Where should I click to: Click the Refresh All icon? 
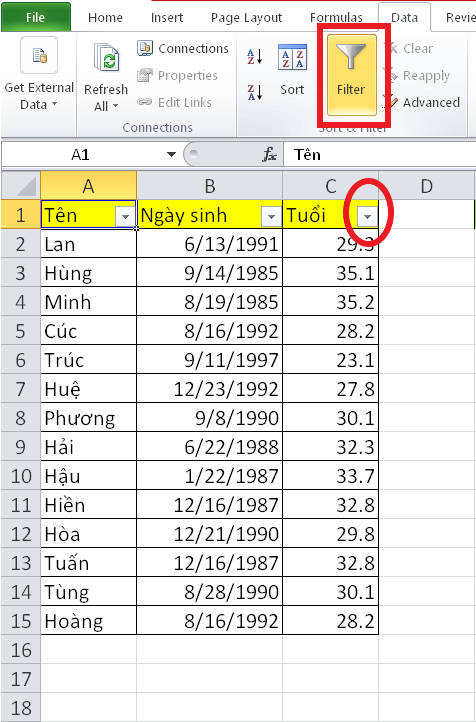pos(106,58)
